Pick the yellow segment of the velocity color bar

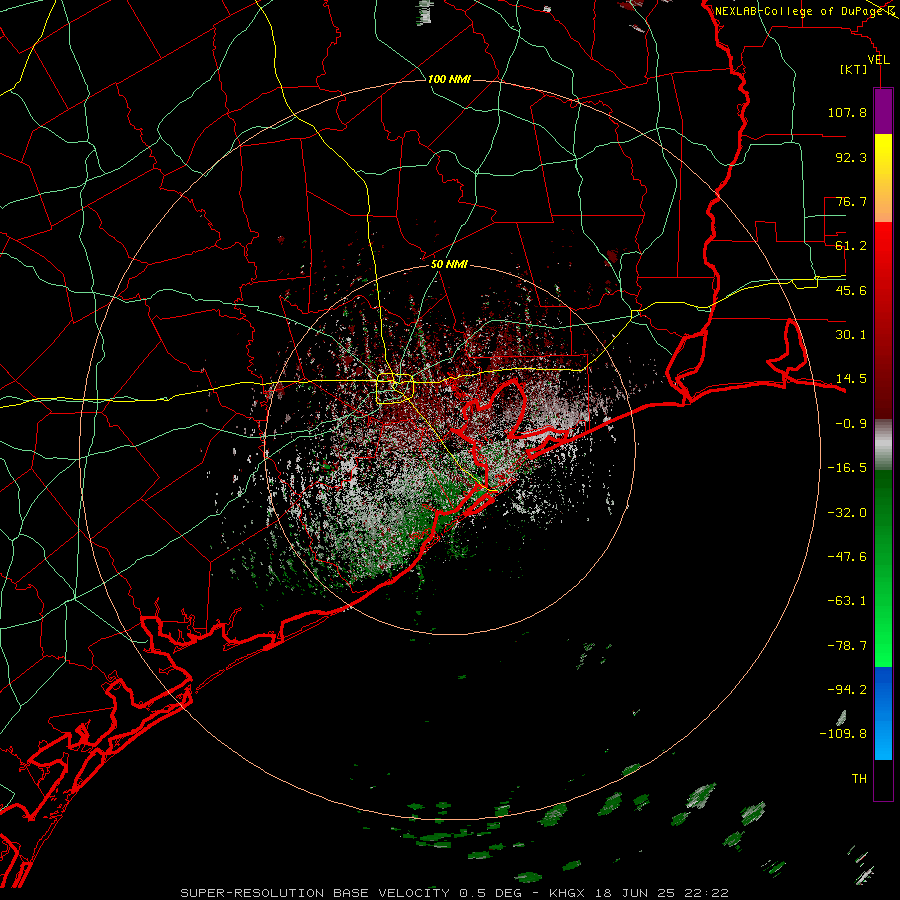[883, 178]
